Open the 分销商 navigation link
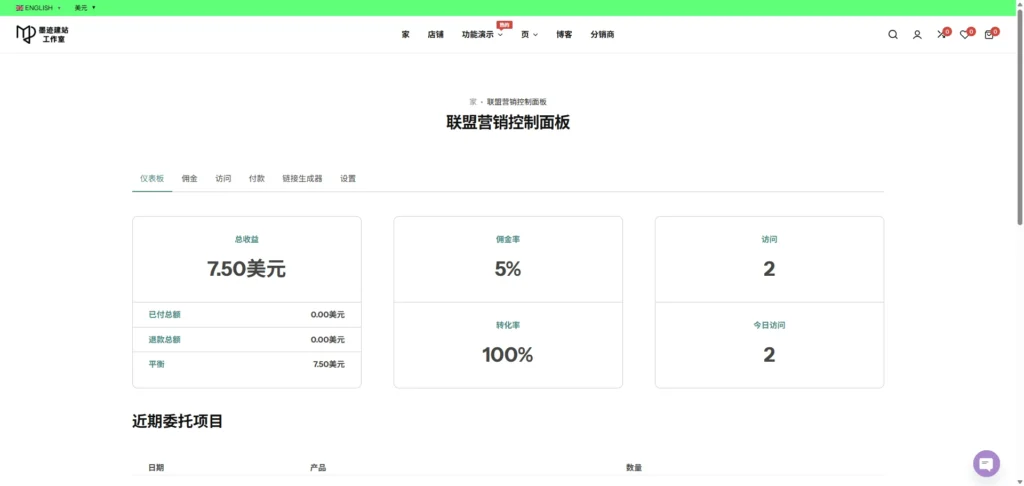The image size is (1024, 486). pyautogui.click(x=602, y=35)
